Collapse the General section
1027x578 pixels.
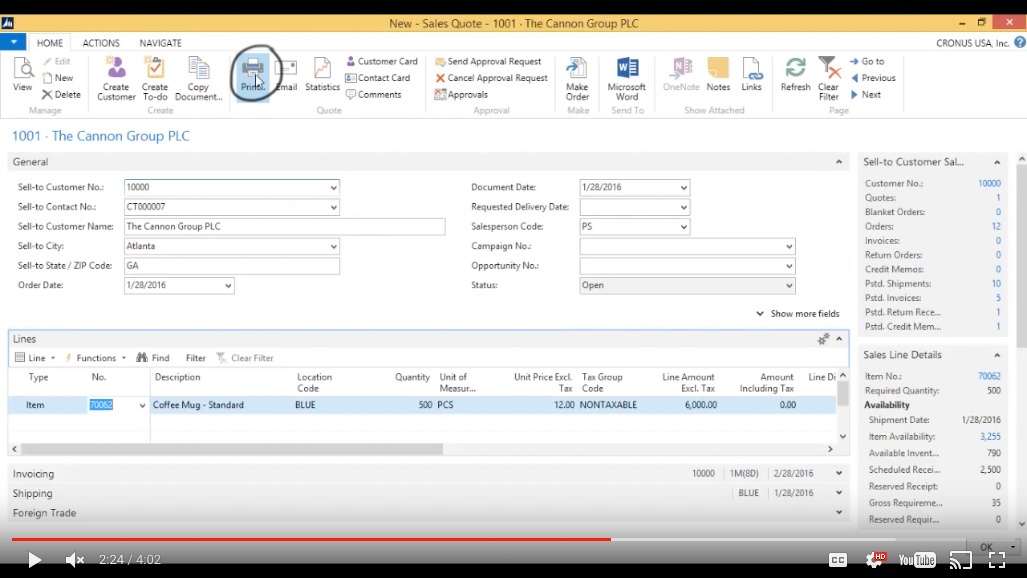point(839,162)
